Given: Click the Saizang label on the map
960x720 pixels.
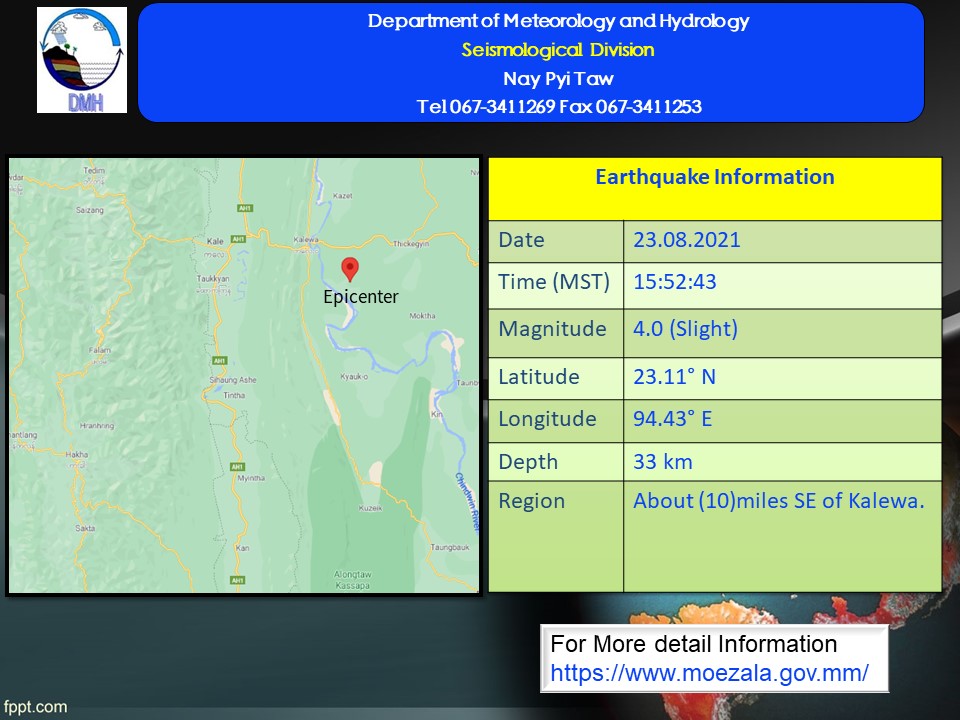Looking at the screenshot, I should coord(89,210).
